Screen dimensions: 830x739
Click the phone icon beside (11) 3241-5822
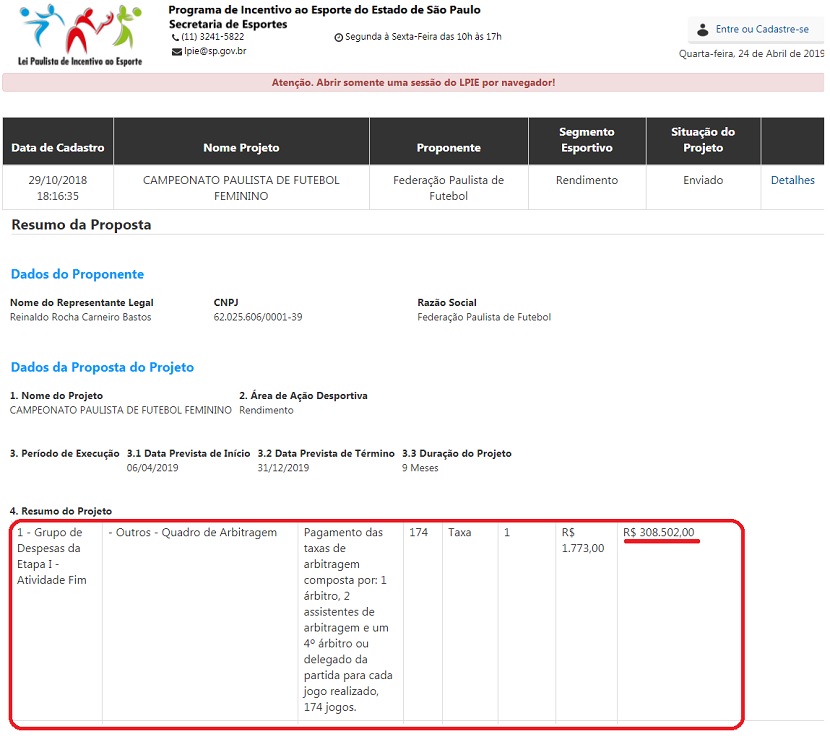tap(175, 38)
